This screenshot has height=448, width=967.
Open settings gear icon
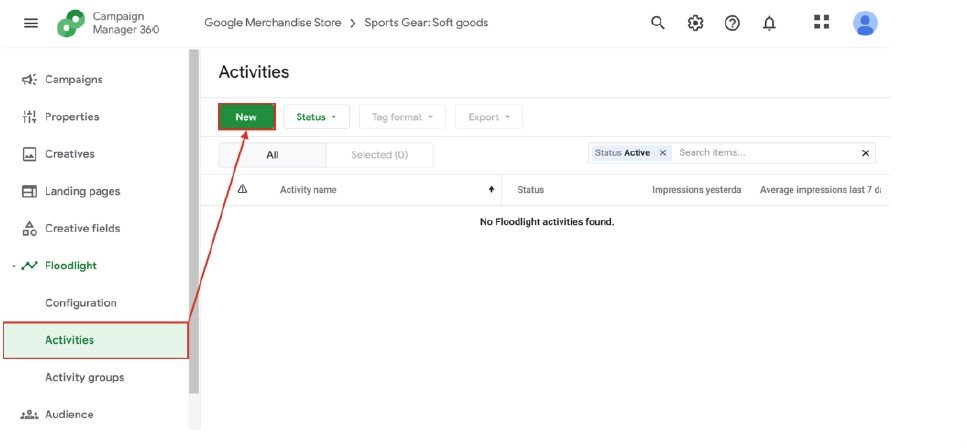coord(695,23)
